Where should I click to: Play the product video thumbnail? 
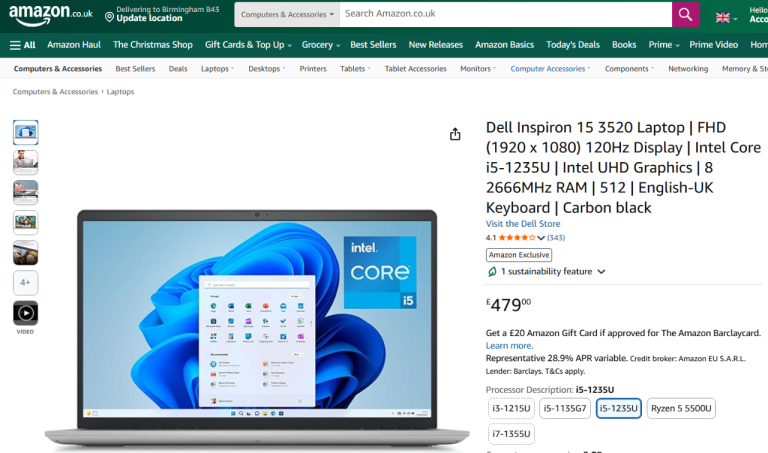[x=25, y=313]
